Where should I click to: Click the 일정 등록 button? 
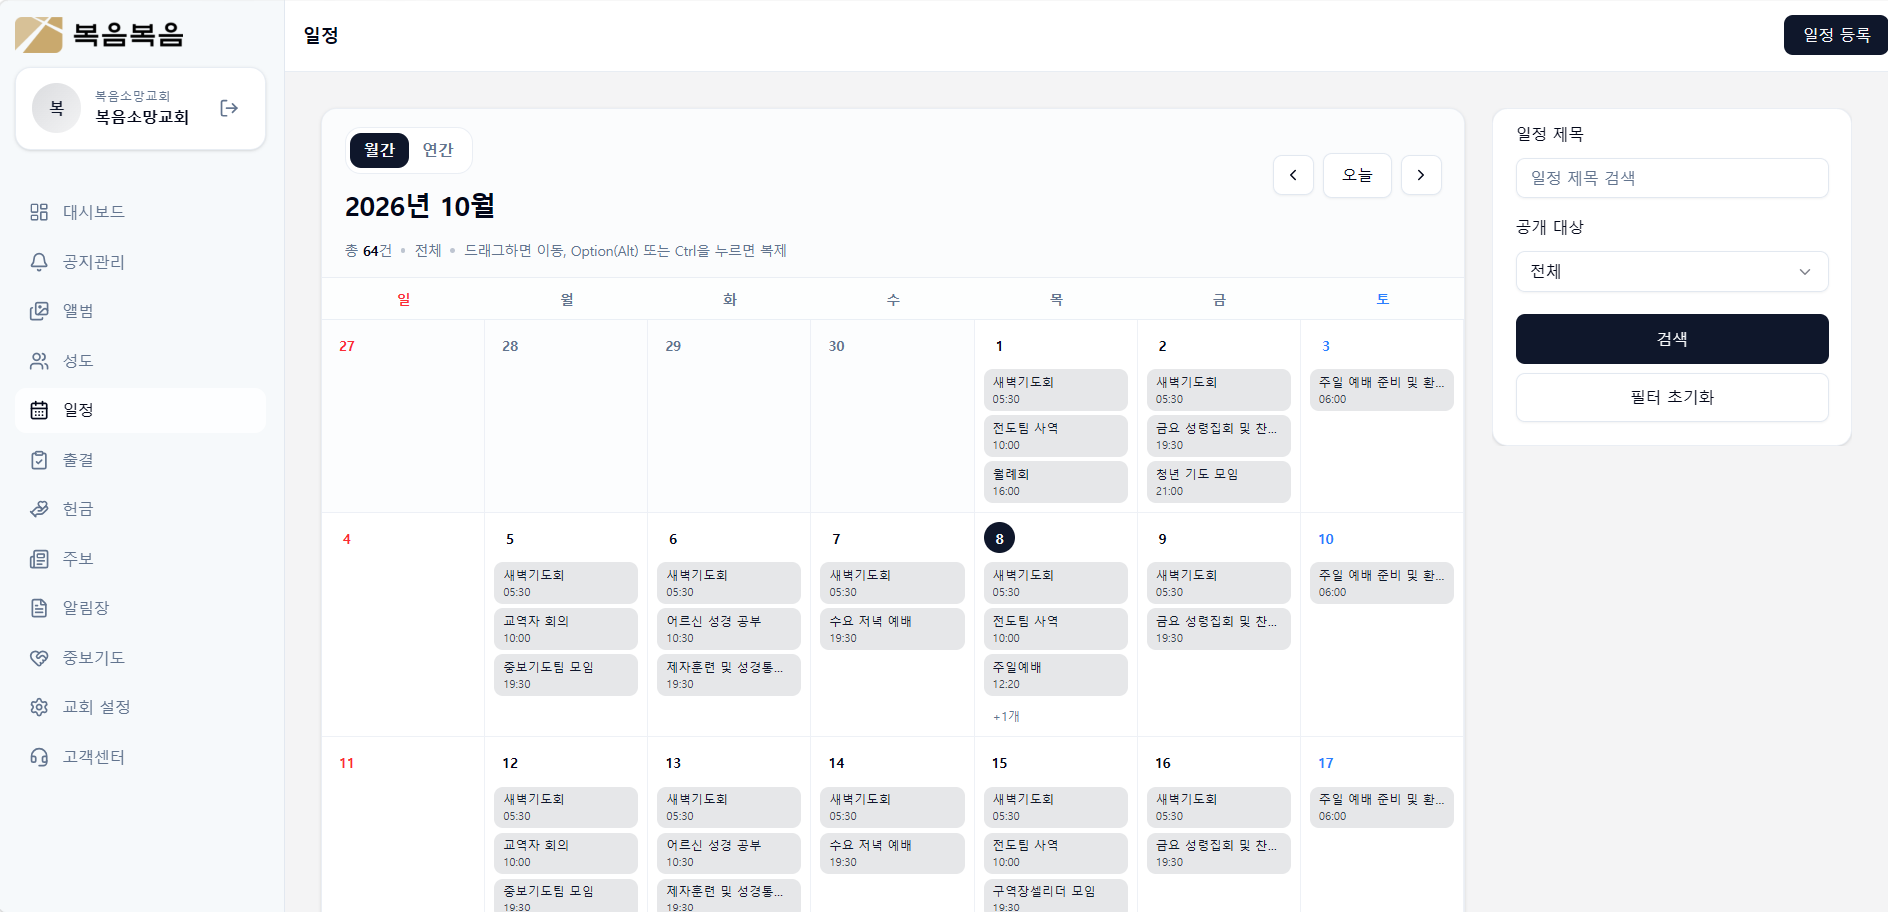(x=1836, y=35)
